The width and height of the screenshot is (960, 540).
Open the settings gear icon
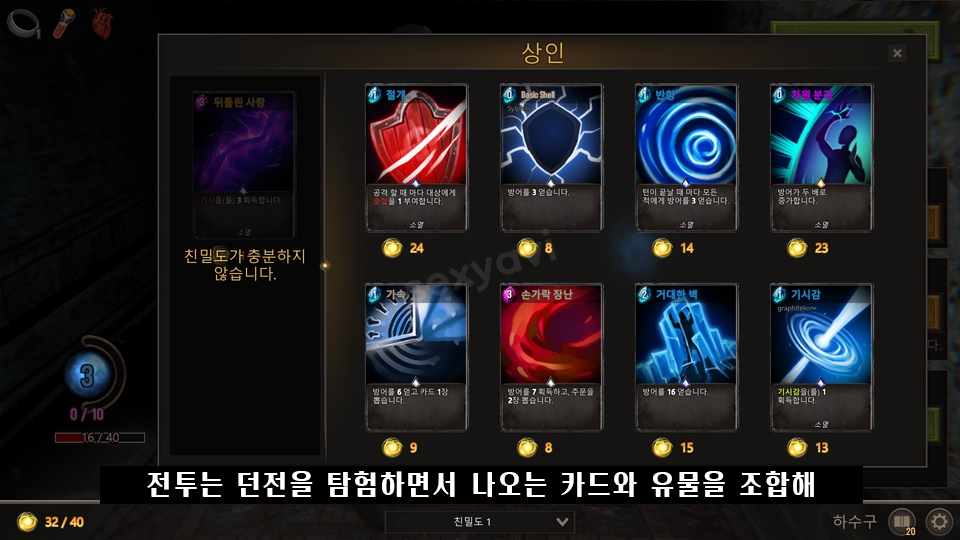click(939, 522)
